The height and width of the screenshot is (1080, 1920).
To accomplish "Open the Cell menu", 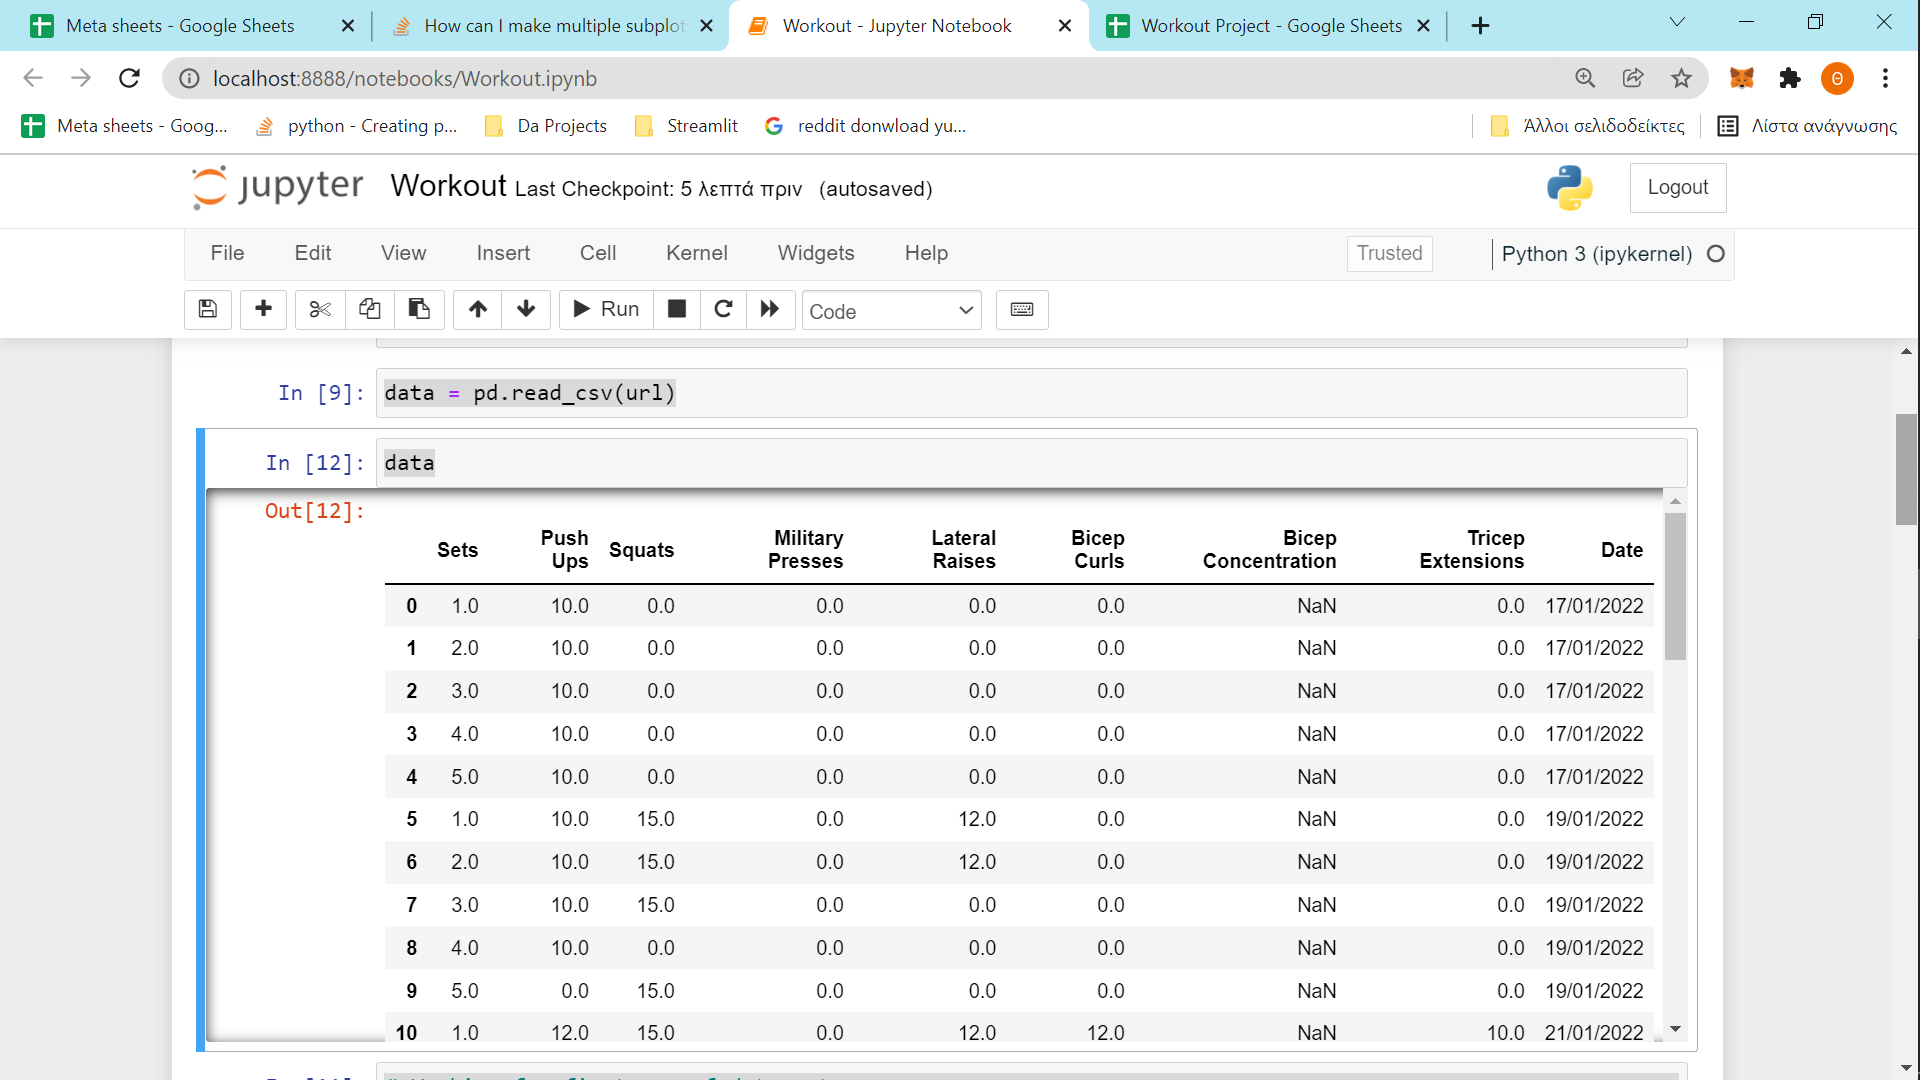I will (x=598, y=253).
